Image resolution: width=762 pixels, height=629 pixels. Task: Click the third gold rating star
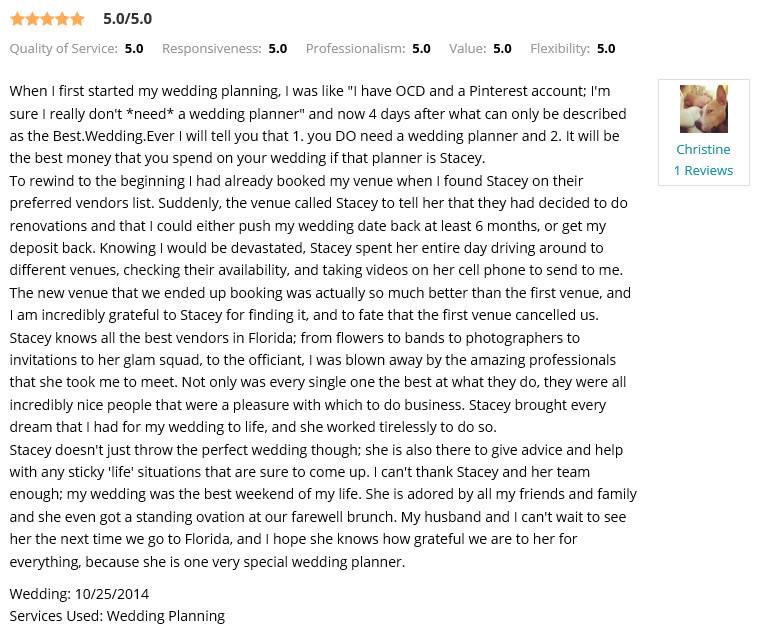tap(47, 19)
